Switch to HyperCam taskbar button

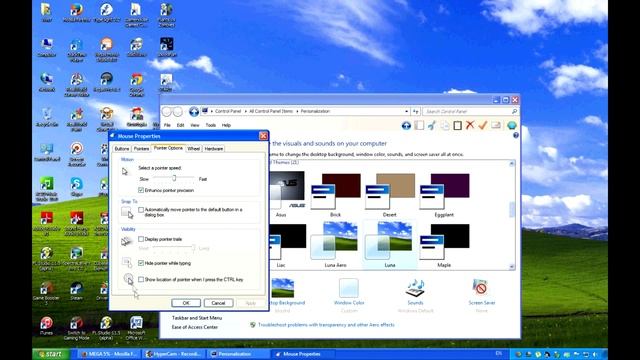[x=174, y=354]
